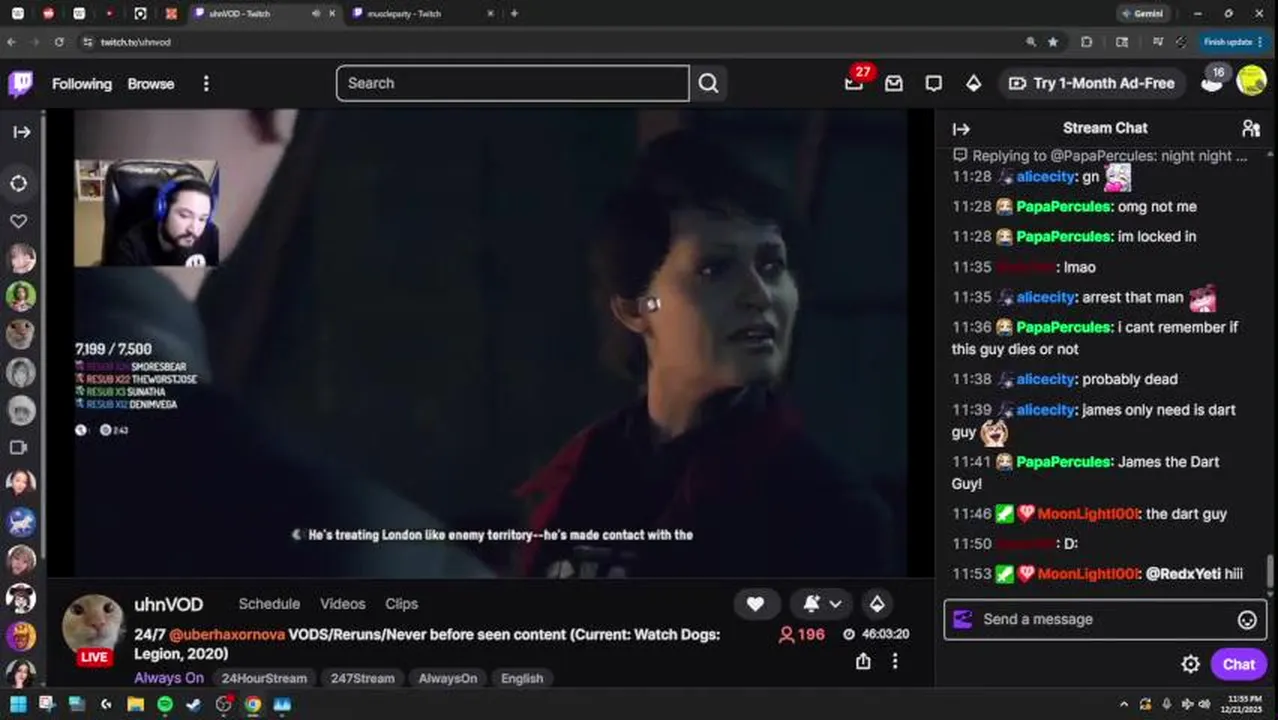Viewport: 1278px width, 720px height.
Task: Bookmark this page with star icon
Action: tap(1053, 42)
